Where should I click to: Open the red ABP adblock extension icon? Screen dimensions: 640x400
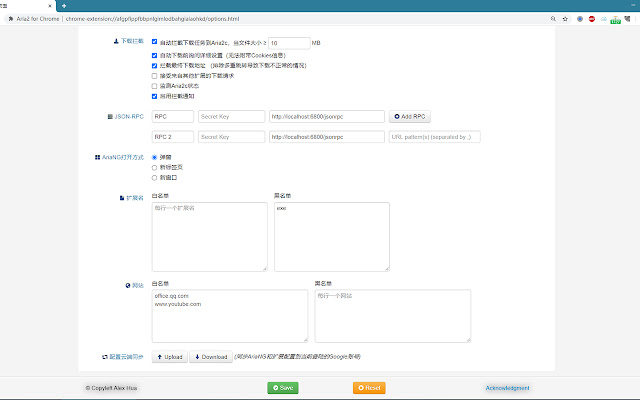coord(592,19)
